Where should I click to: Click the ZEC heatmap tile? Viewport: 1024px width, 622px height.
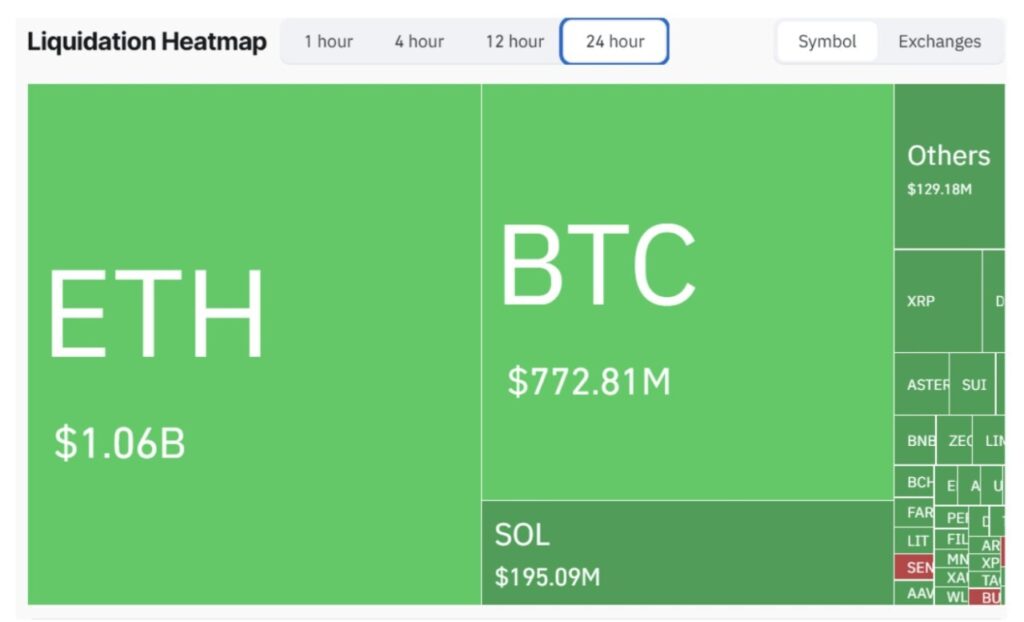click(x=958, y=440)
